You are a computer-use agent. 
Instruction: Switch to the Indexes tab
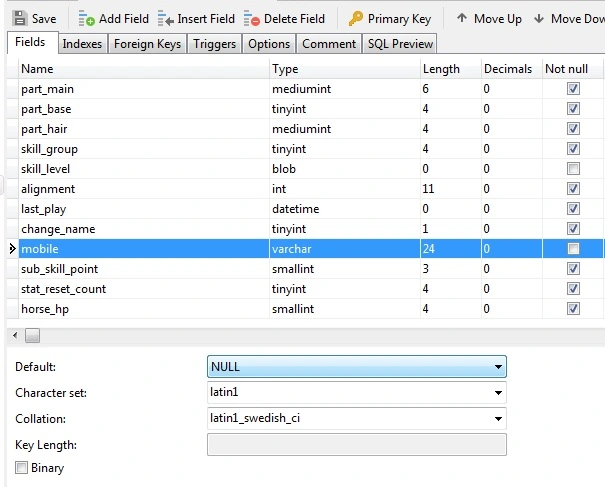tap(81, 44)
